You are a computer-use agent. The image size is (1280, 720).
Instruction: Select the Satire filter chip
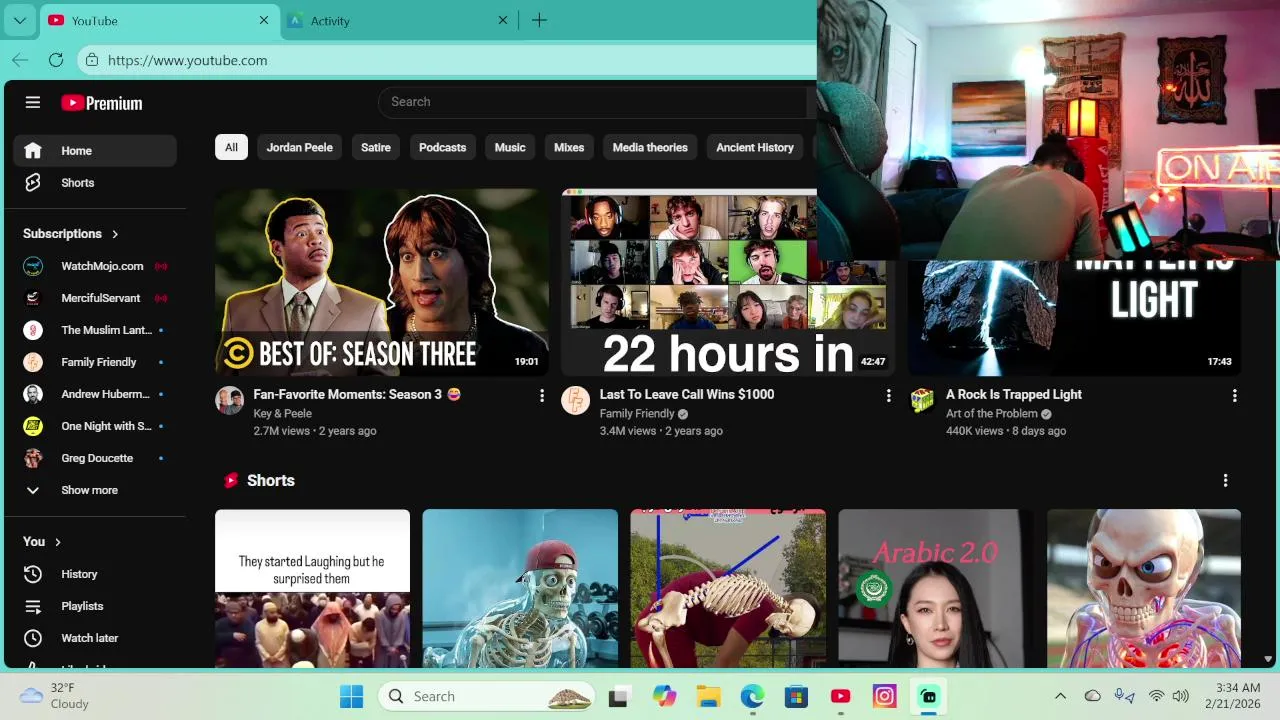[x=376, y=147]
